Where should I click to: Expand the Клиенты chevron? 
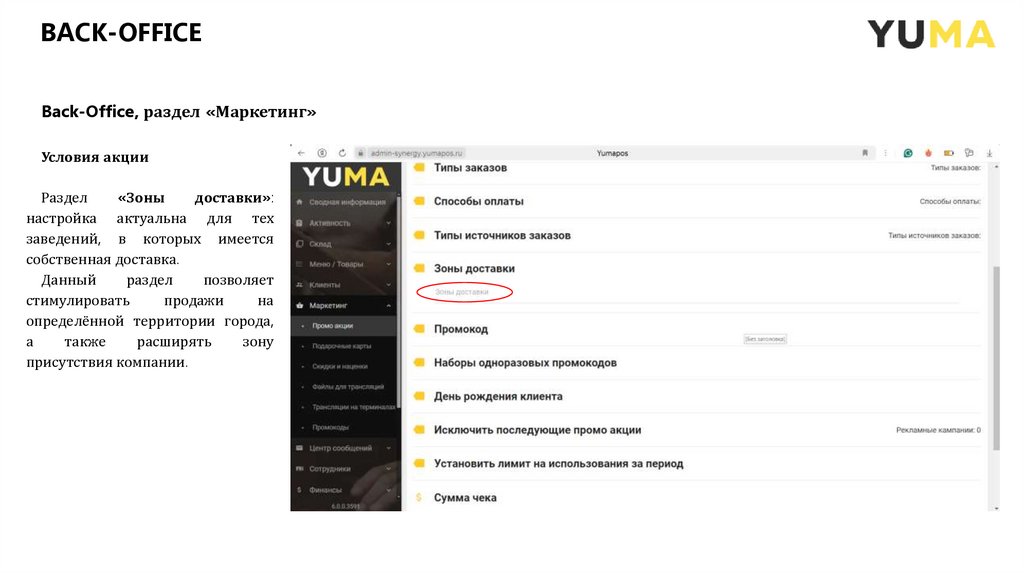(389, 285)
